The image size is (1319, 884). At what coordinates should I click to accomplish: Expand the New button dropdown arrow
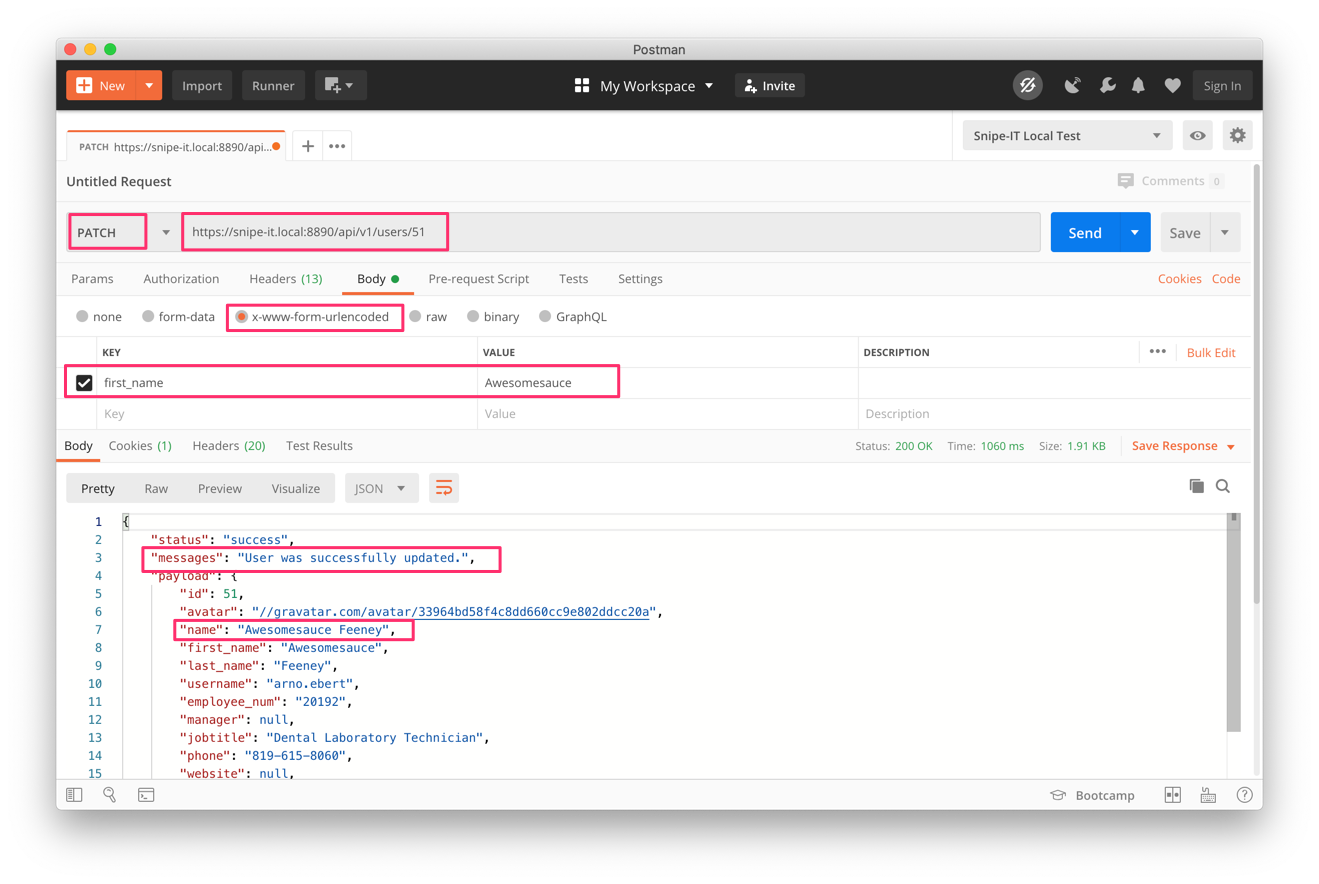(x=149, y=86)
